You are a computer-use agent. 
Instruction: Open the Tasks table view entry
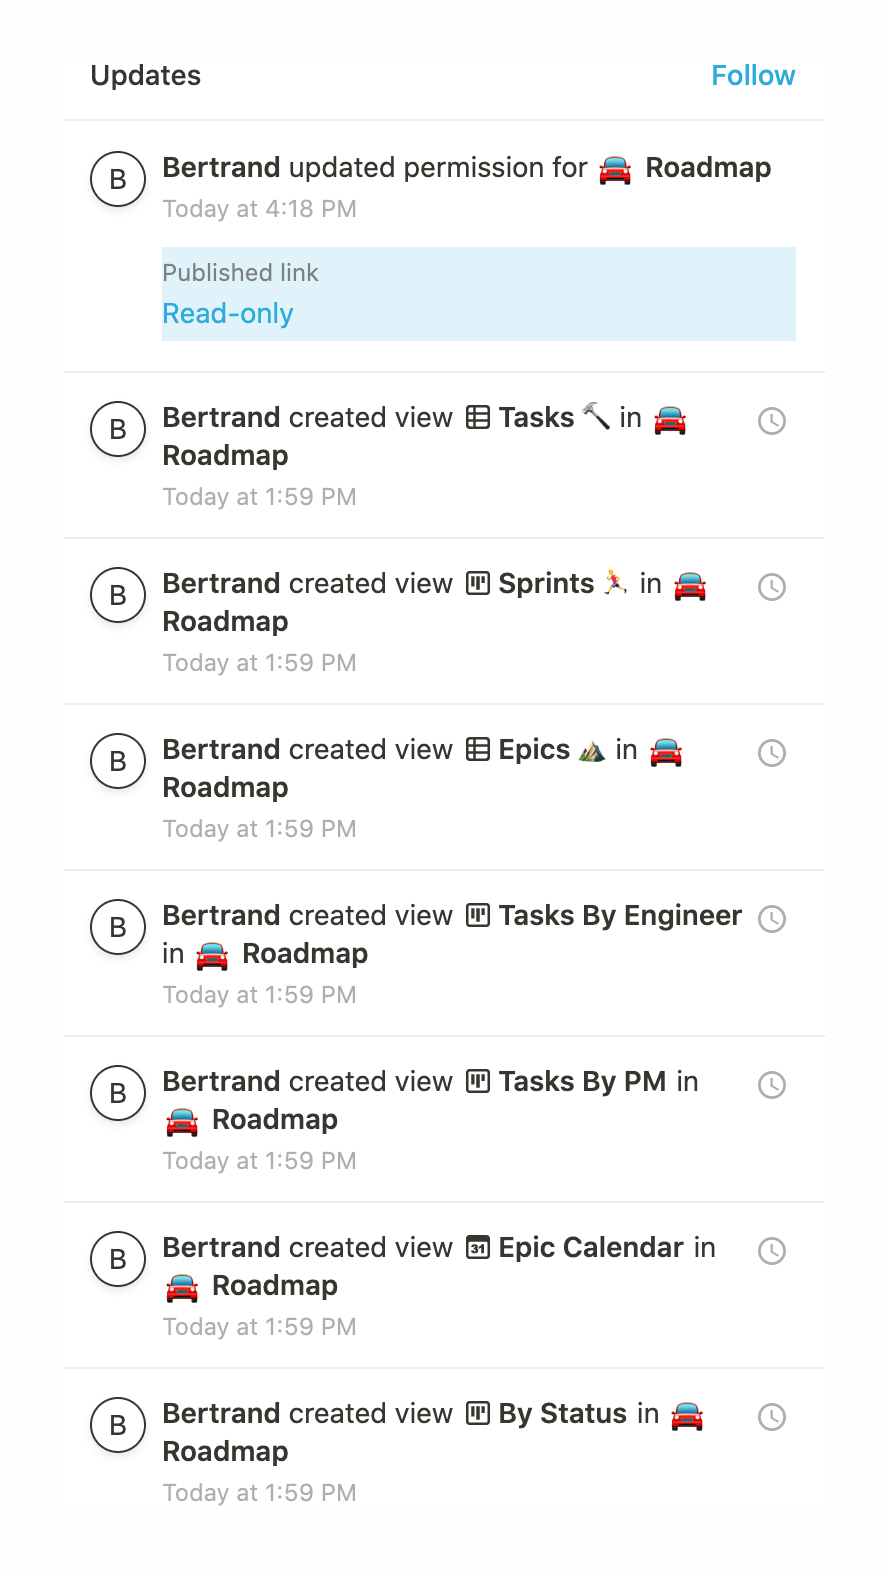(x=536, y=418)
